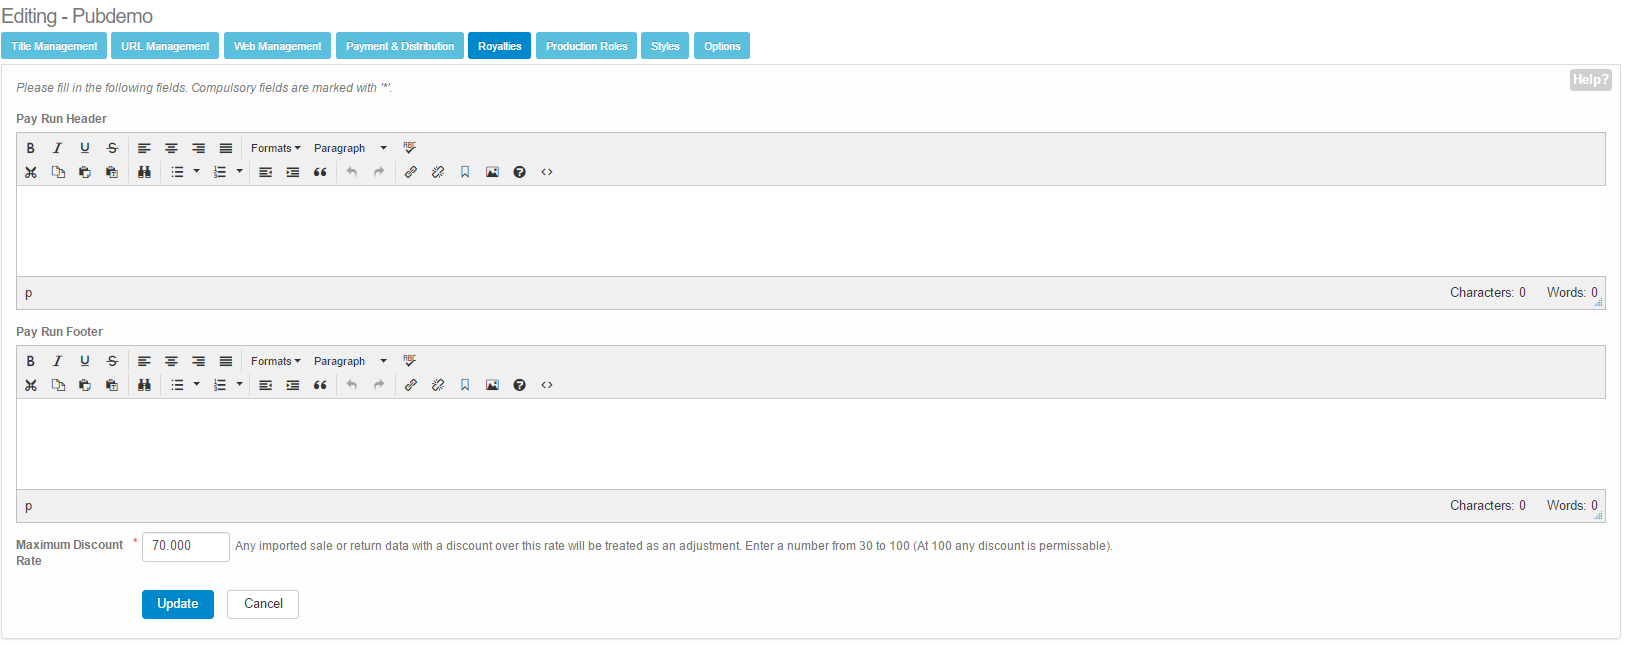Increase indent in Pay Run Header editor
The height and width of the screenshot is (646, 1626).
pos(293,172)
